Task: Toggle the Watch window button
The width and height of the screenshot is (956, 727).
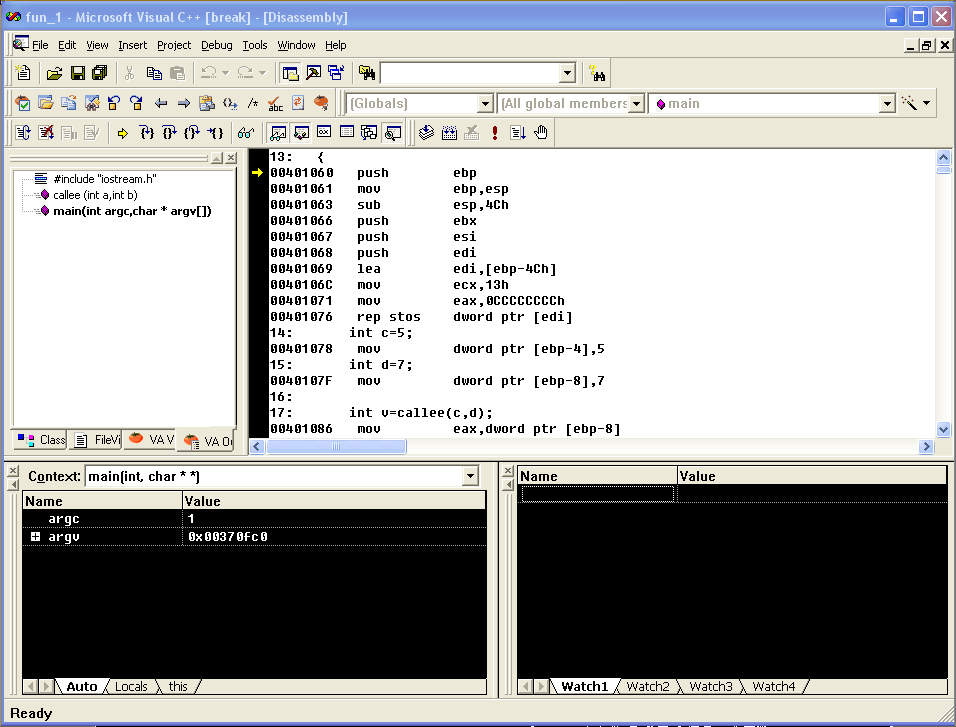Action: 278,133
